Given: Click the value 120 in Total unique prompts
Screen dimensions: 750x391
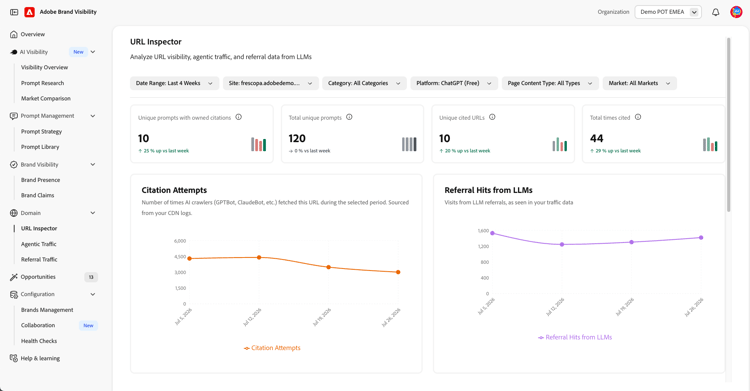Looking at the screenshot, I should (297, 139).
